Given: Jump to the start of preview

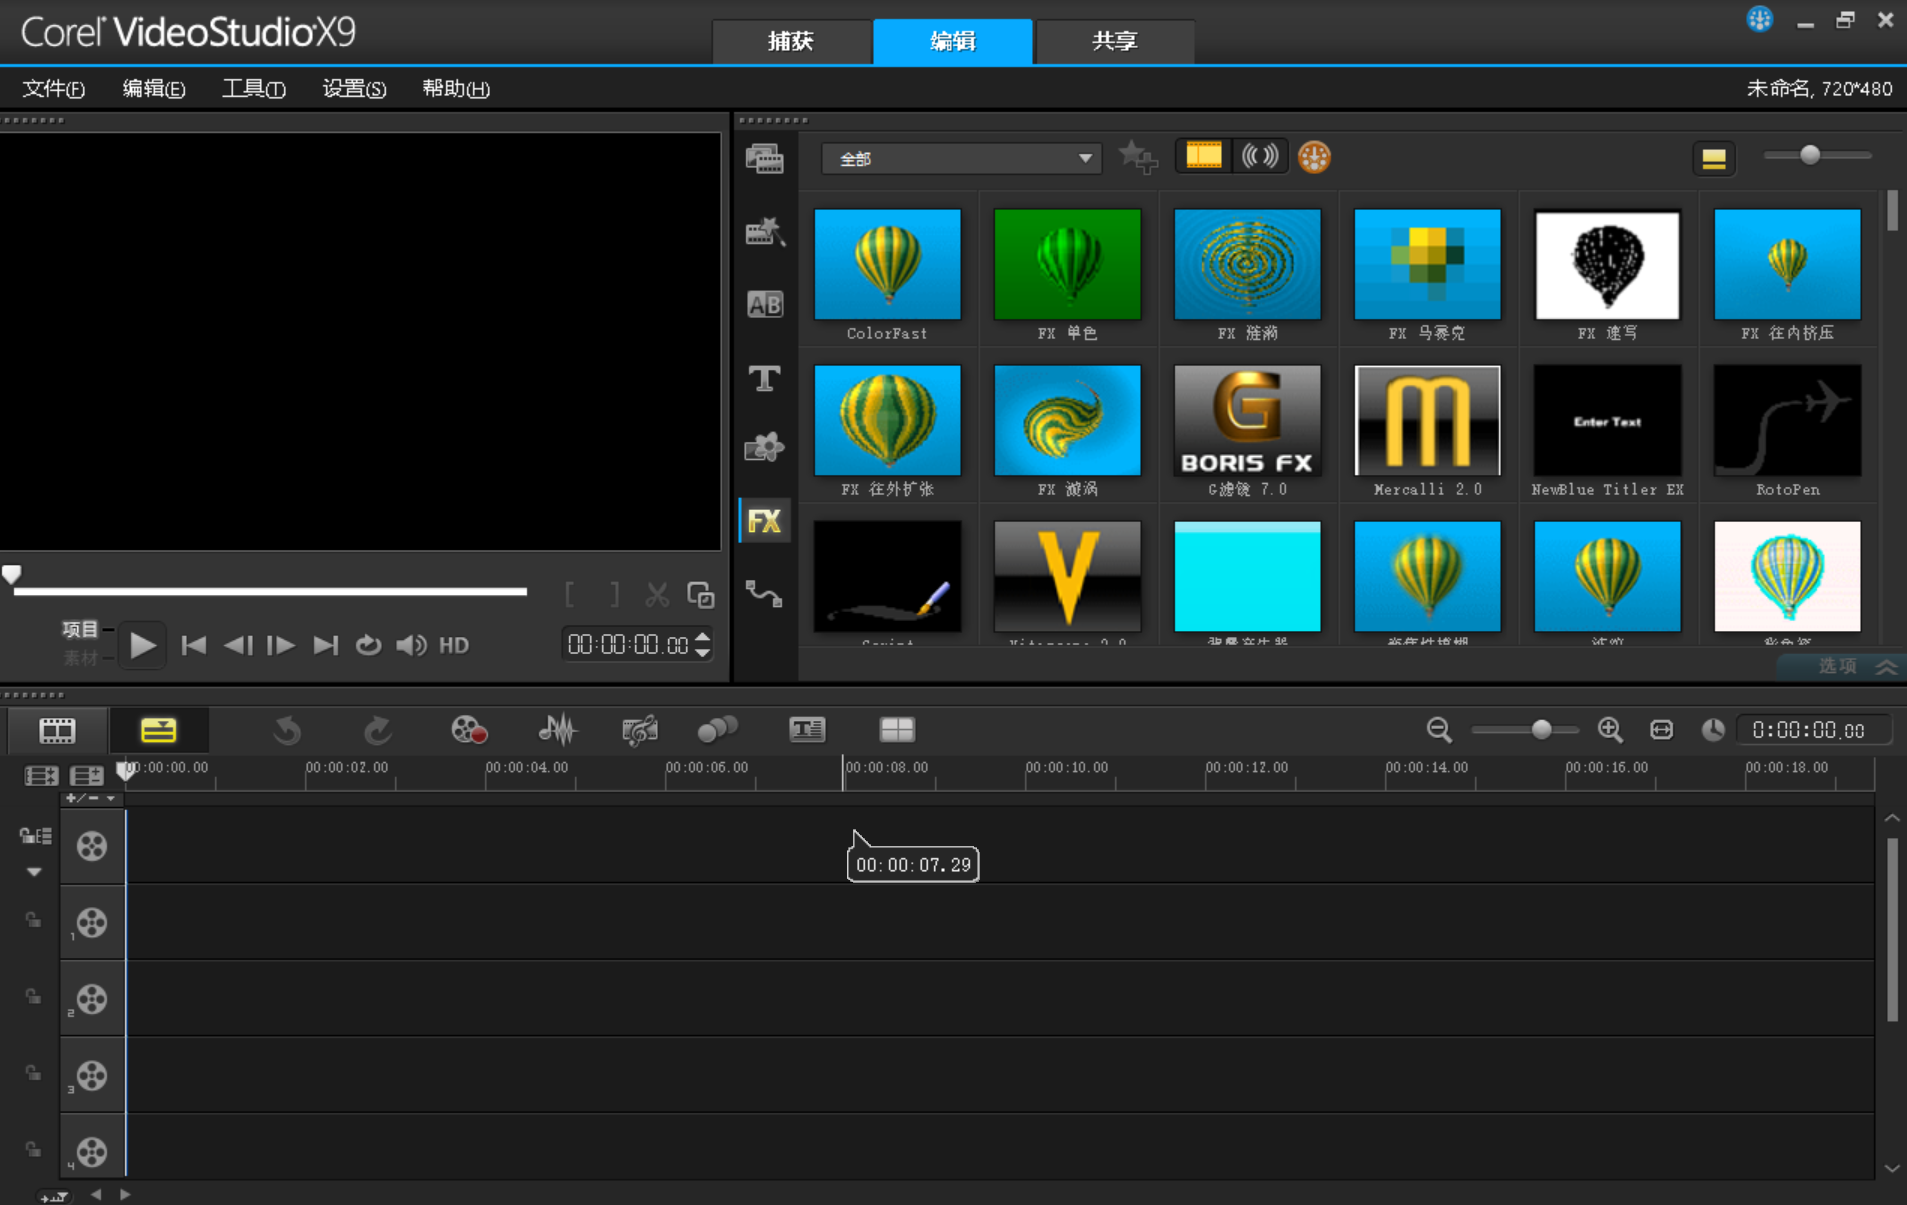Looking at the screenshot, I should [x=194, y=645].
